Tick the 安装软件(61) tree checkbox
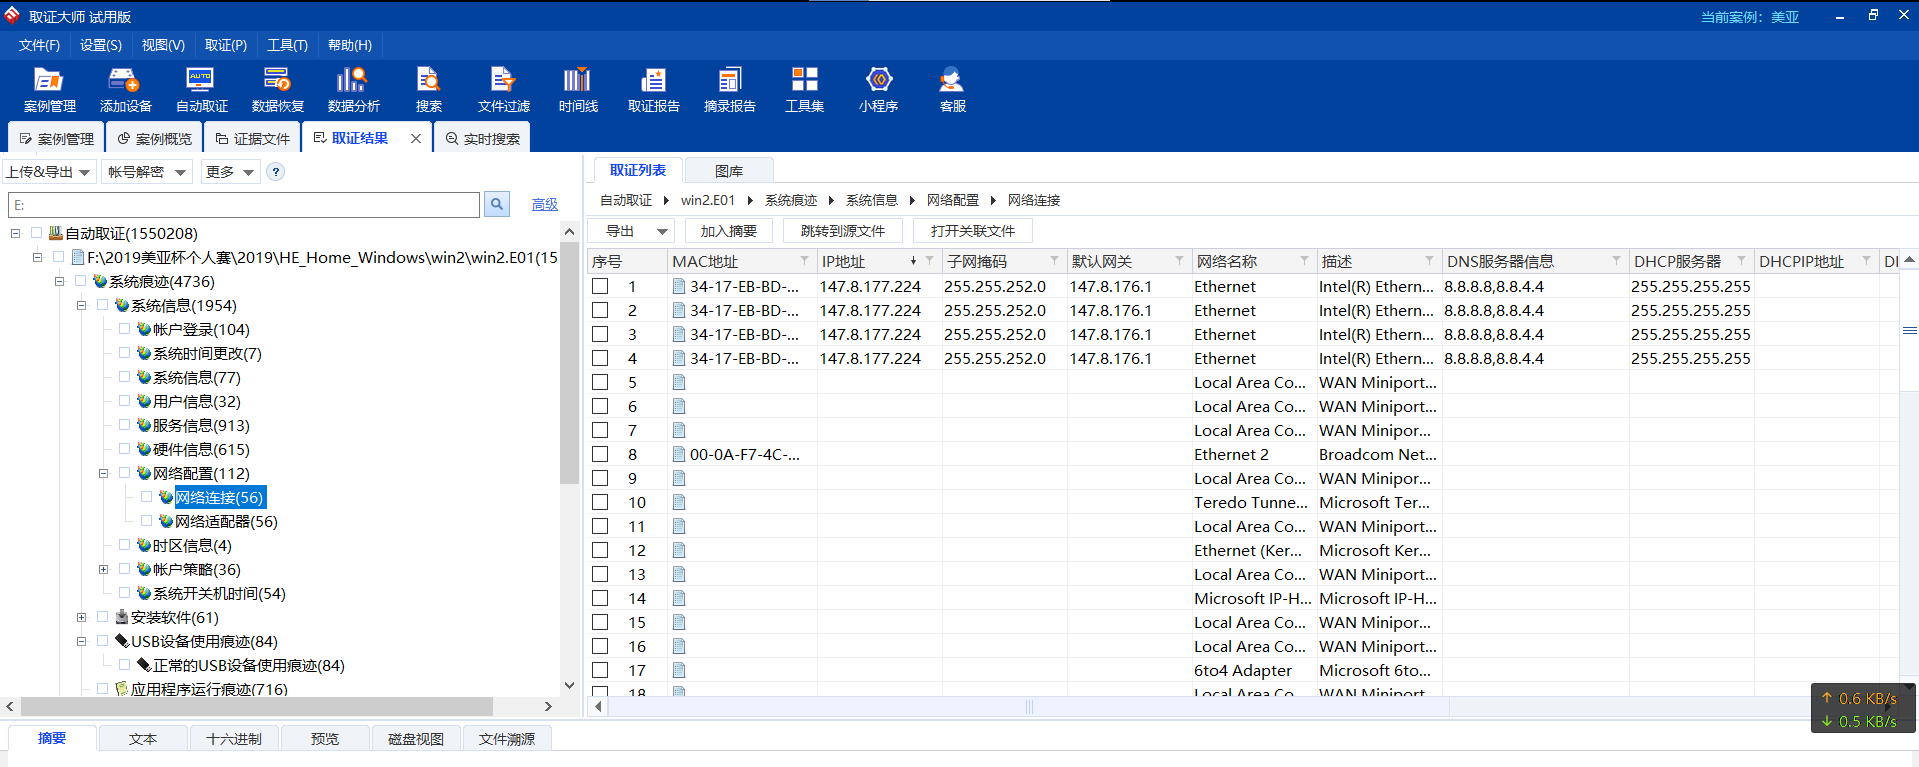Image resolution: width=1919 pixels, height=767 pixels. pyautogui.click(x=102, y=617)
